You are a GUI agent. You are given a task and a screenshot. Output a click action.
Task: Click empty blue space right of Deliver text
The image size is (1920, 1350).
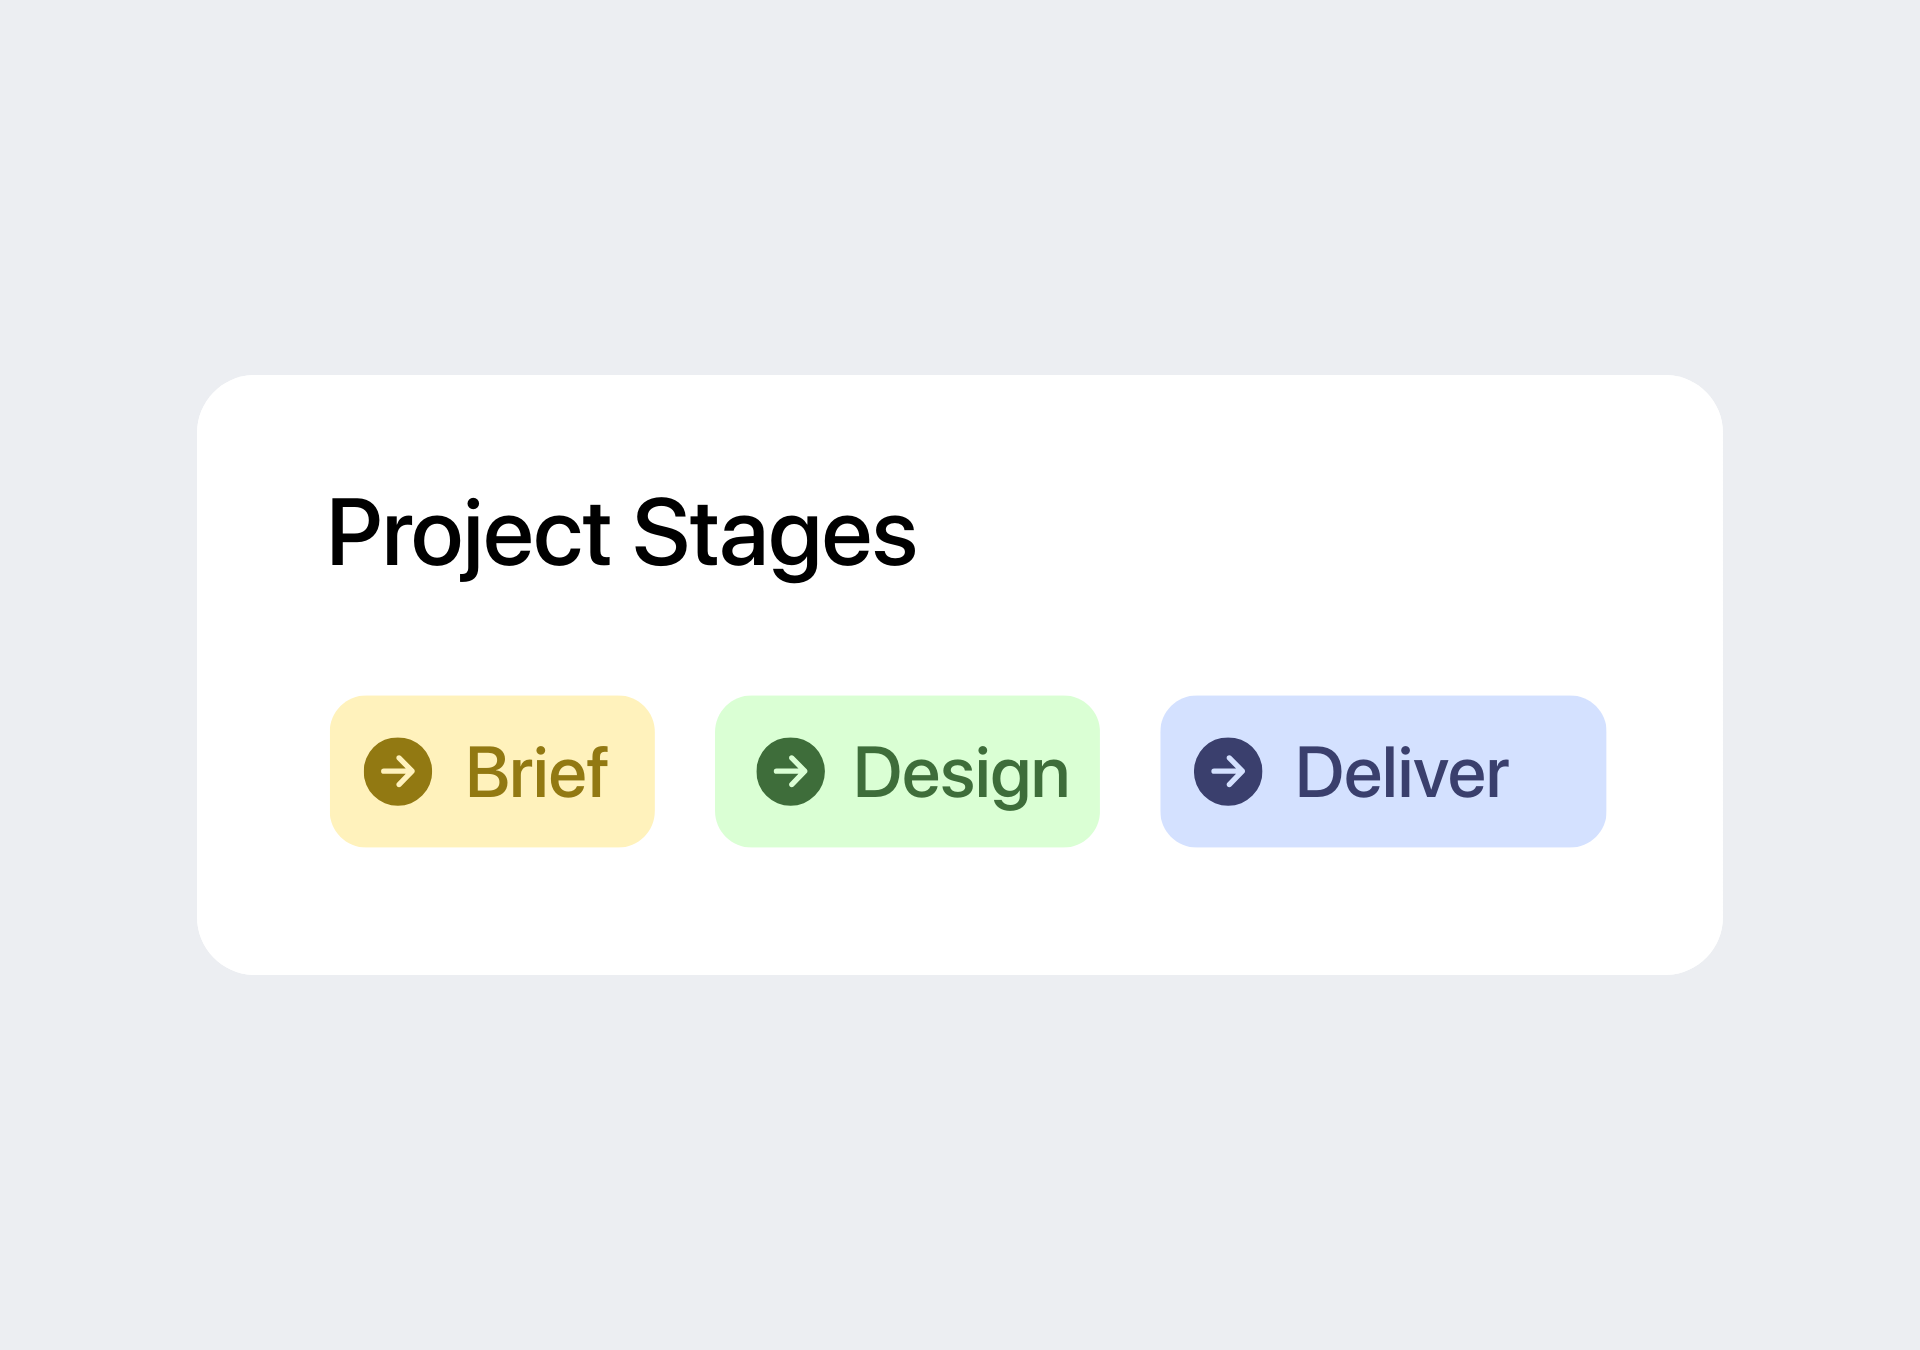[x=1556, y=772]
